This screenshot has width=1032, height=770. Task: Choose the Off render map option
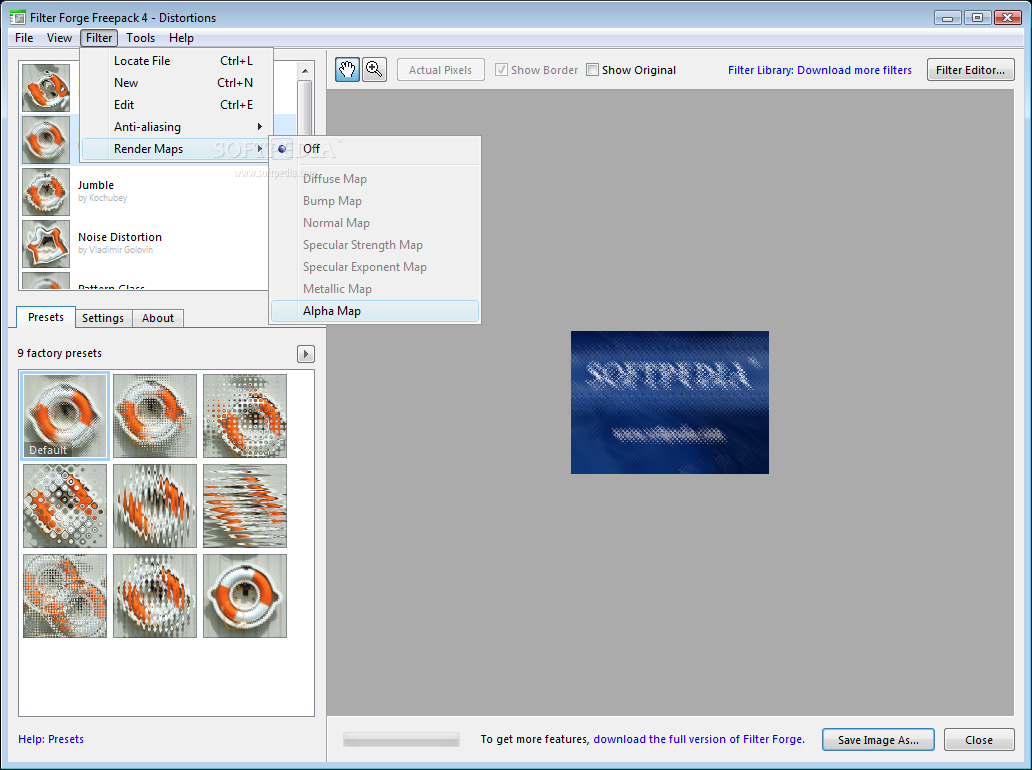click(x=375, y=149)
